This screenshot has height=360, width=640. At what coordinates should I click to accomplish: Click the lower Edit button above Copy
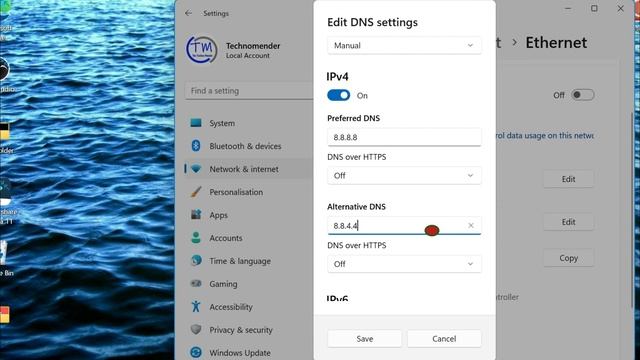click(x=568, y=222)
